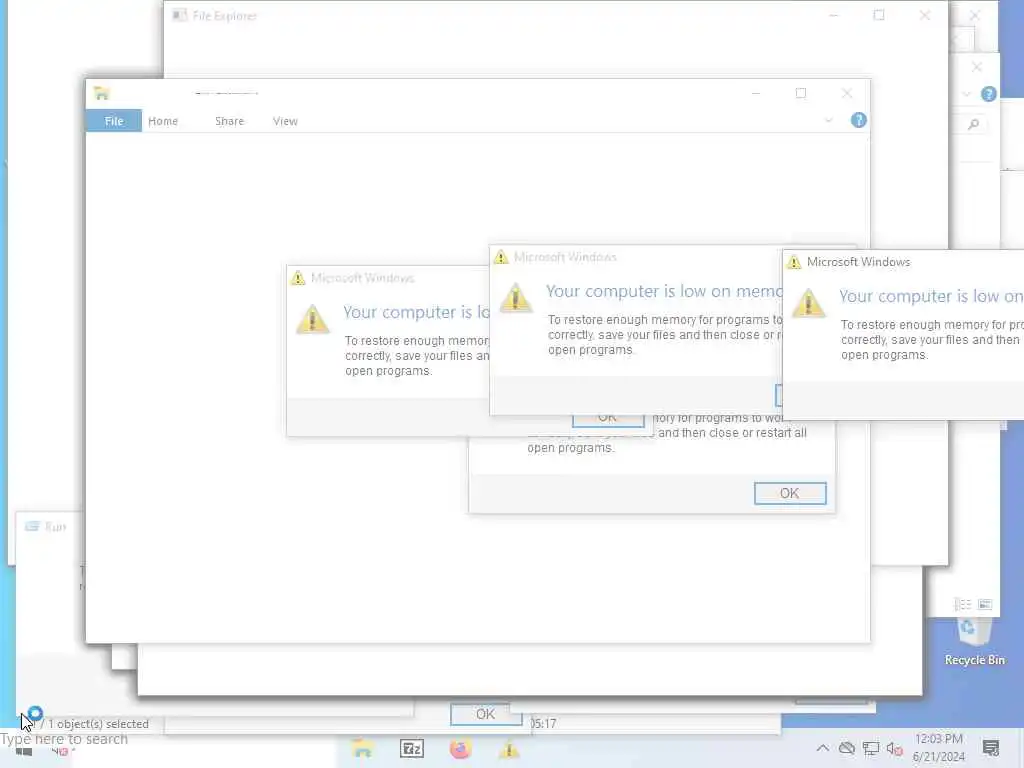
Task: Expand the ribbon chevron in the rightmost background window
Action: click(967, 95)
